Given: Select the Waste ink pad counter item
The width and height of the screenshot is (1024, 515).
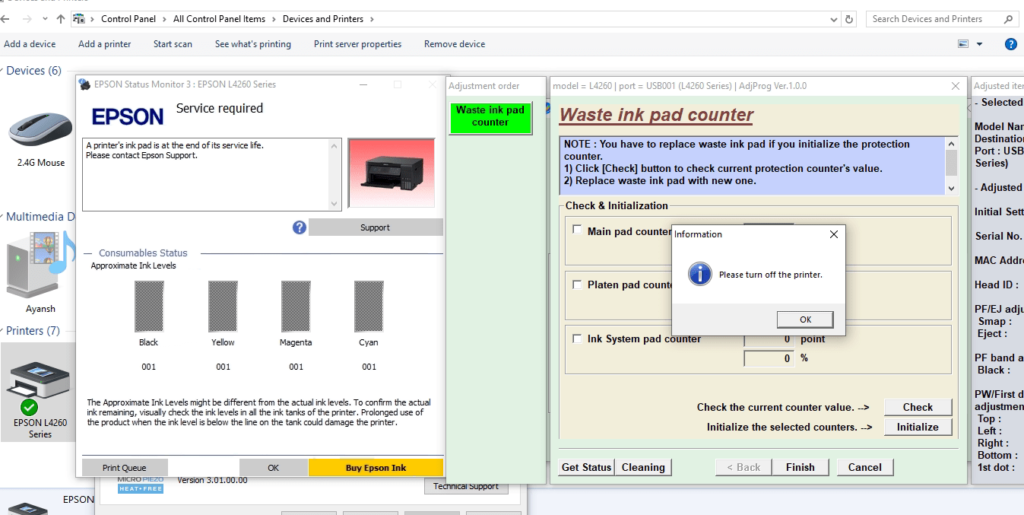Looking at the screenshot, I should click(490, 117).
